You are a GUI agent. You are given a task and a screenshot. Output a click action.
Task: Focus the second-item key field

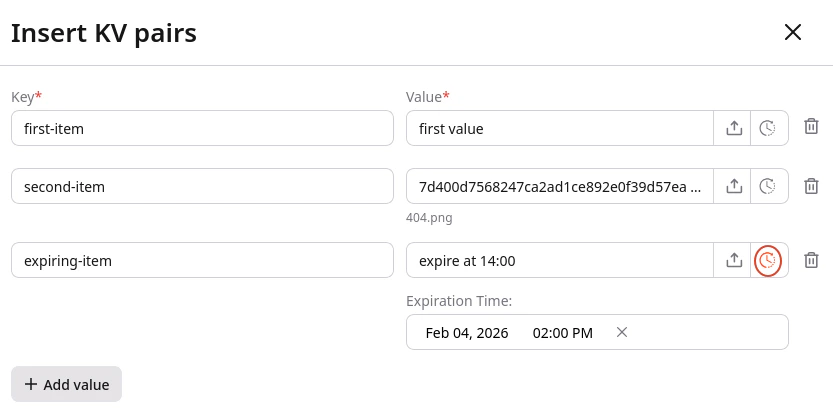point(202,186)
